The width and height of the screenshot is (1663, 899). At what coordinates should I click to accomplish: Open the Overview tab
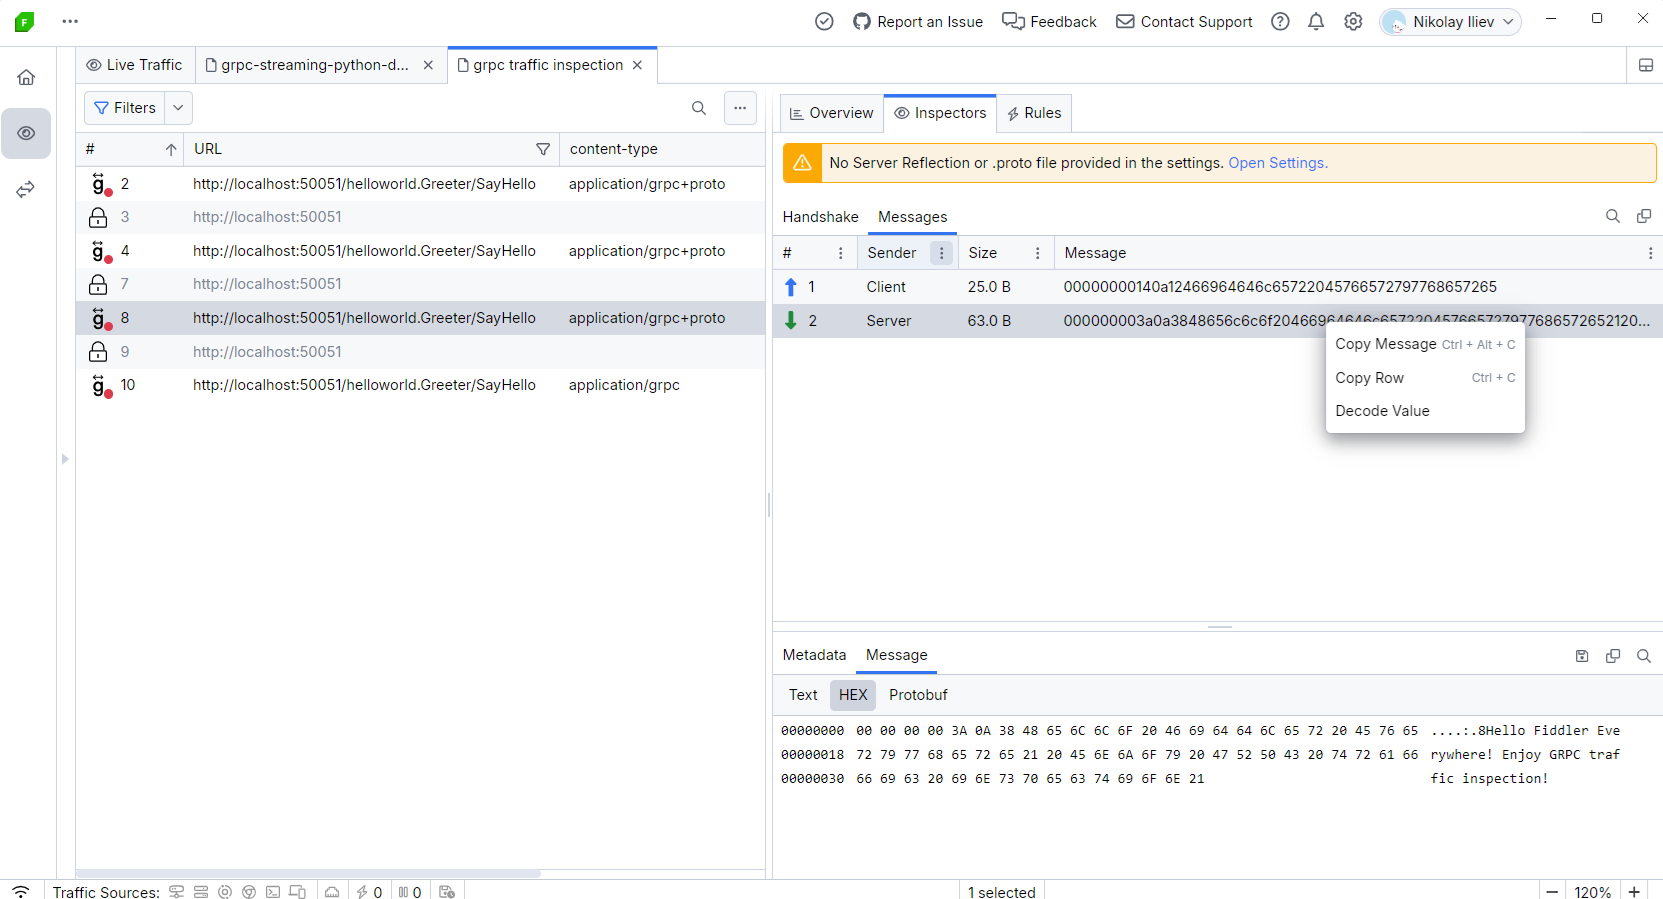coord(832,113)
